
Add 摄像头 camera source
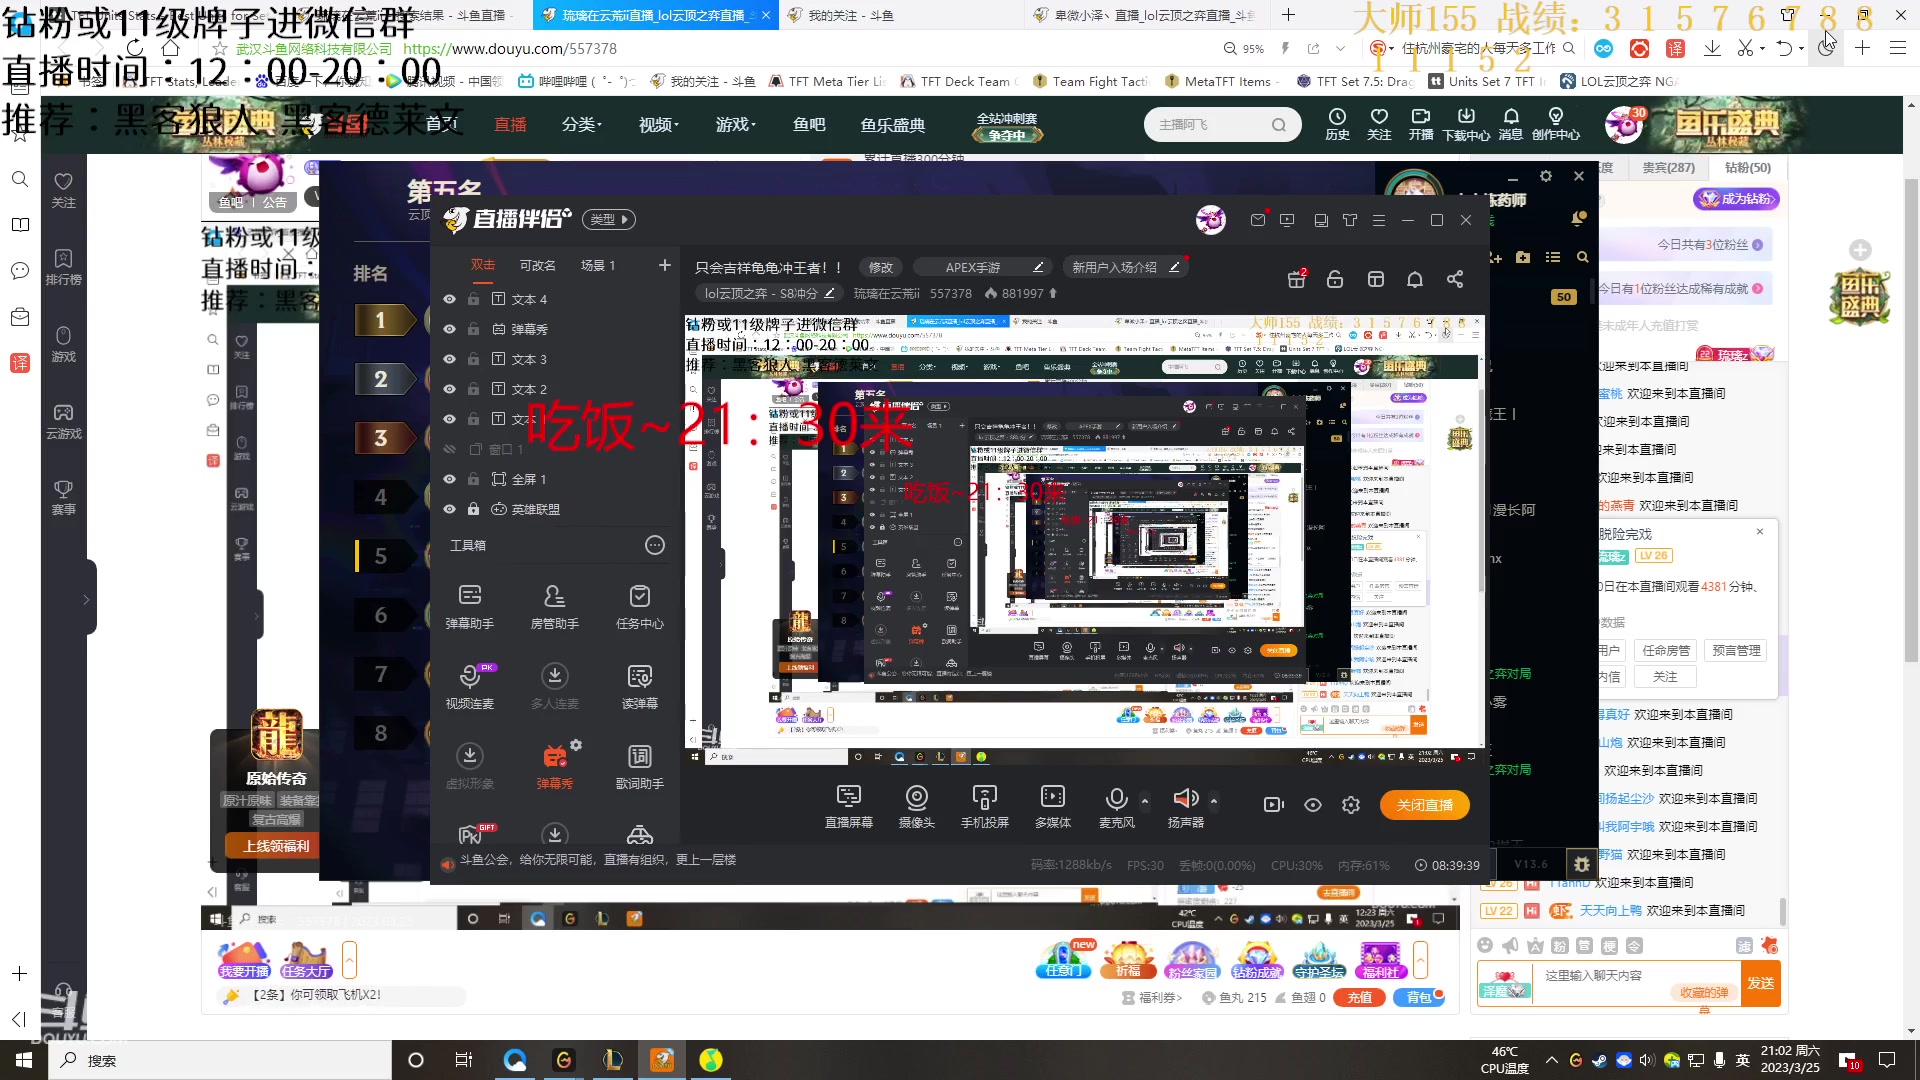[x=916, y=806]
